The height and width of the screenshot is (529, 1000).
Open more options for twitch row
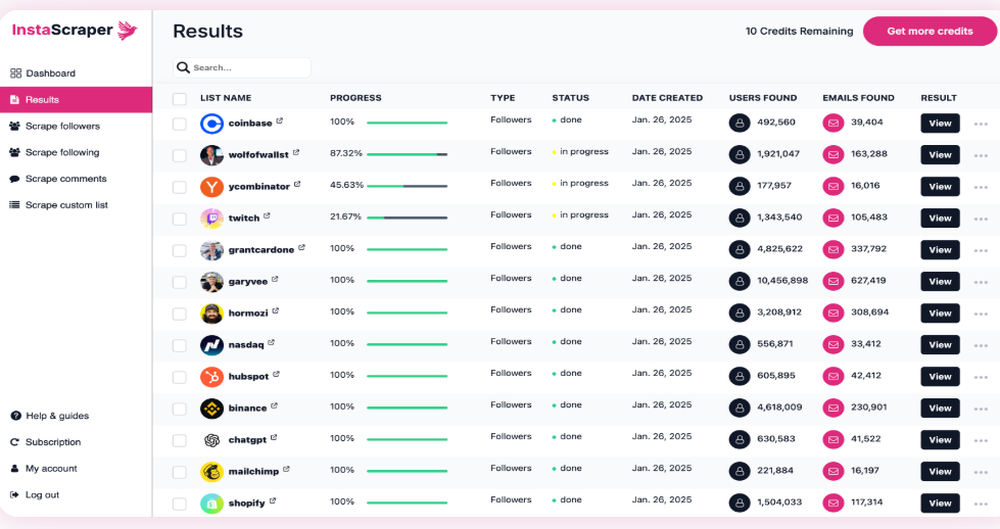point(981,219)
